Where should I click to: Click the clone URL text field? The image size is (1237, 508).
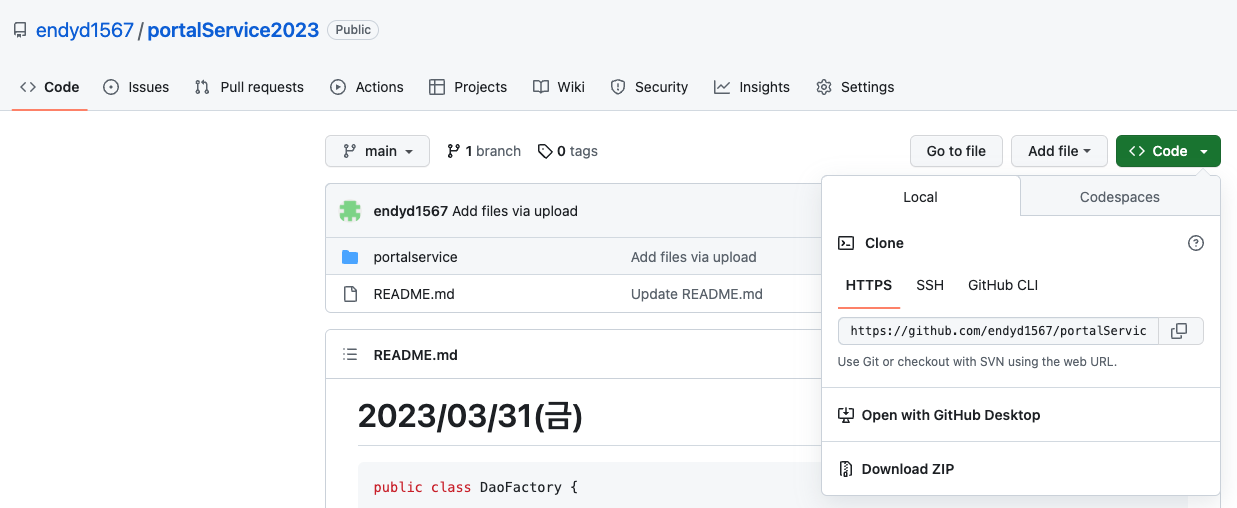coord(998,331)
